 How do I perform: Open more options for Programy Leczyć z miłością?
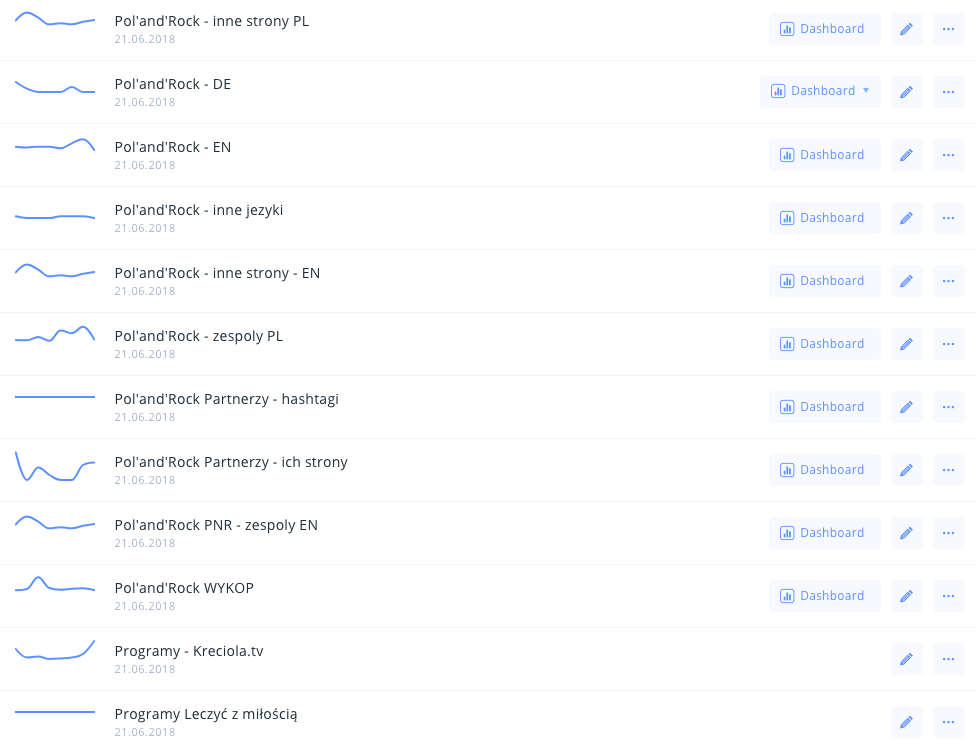point(948,722)
